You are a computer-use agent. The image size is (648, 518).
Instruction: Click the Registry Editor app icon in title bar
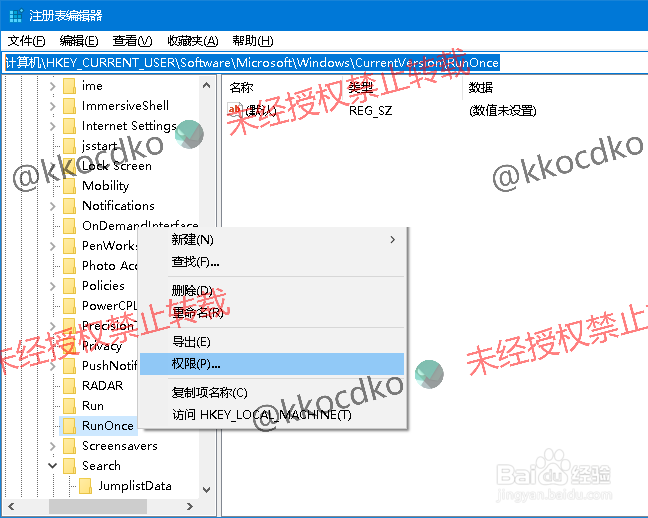(16, 16)
